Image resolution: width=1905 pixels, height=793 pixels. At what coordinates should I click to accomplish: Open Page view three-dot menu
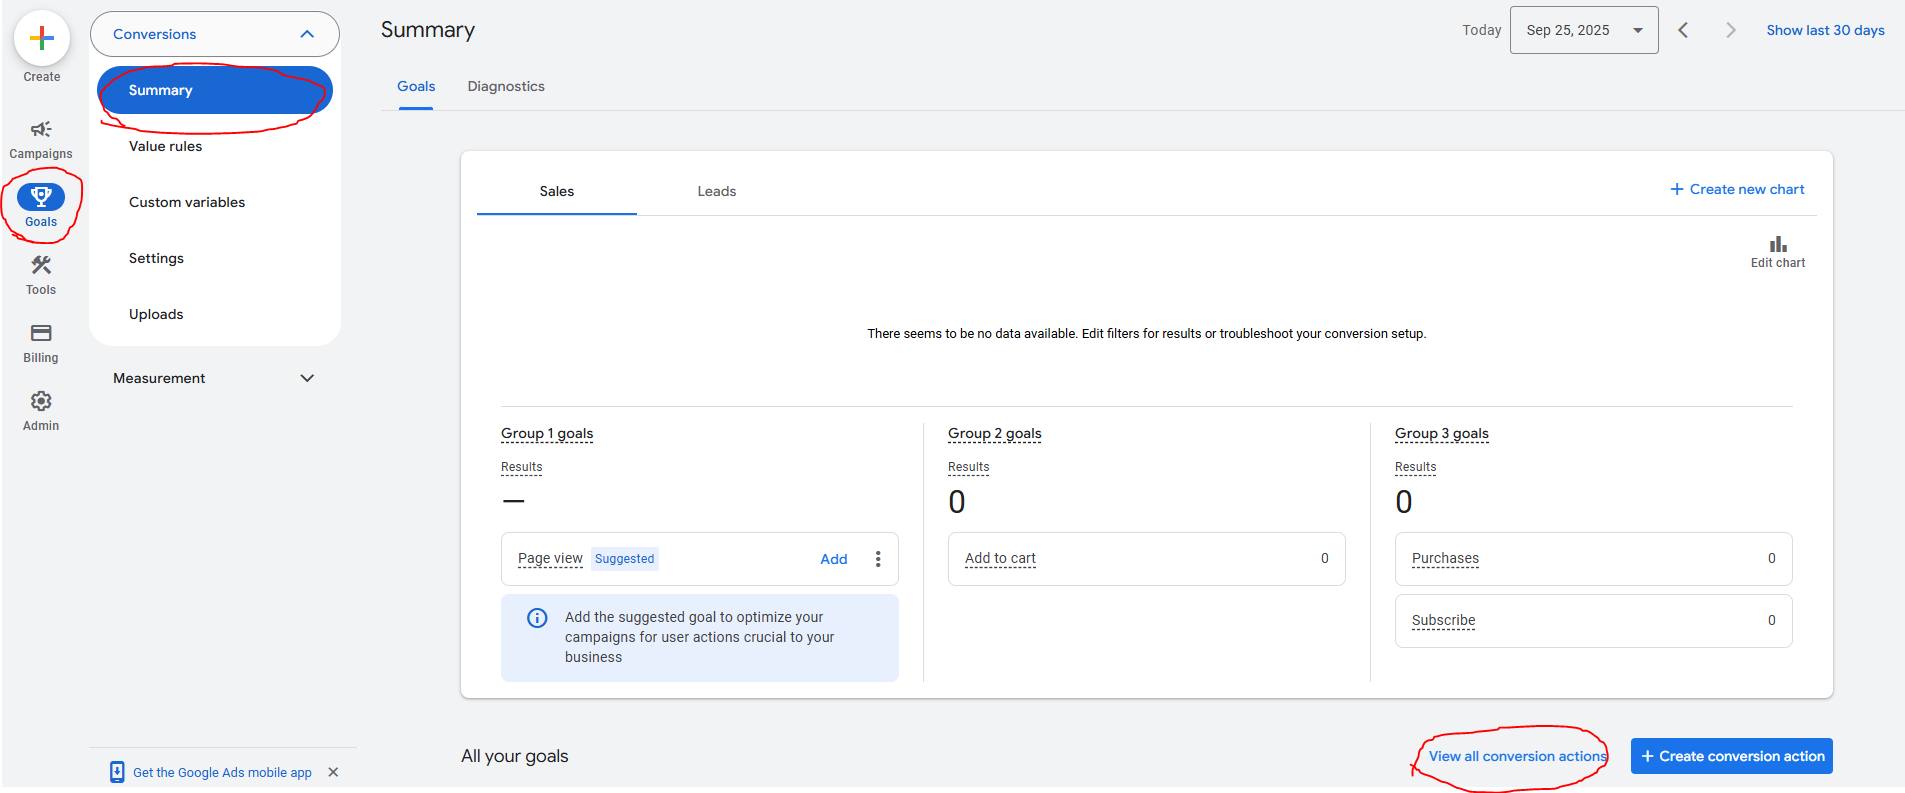[878, 559]
